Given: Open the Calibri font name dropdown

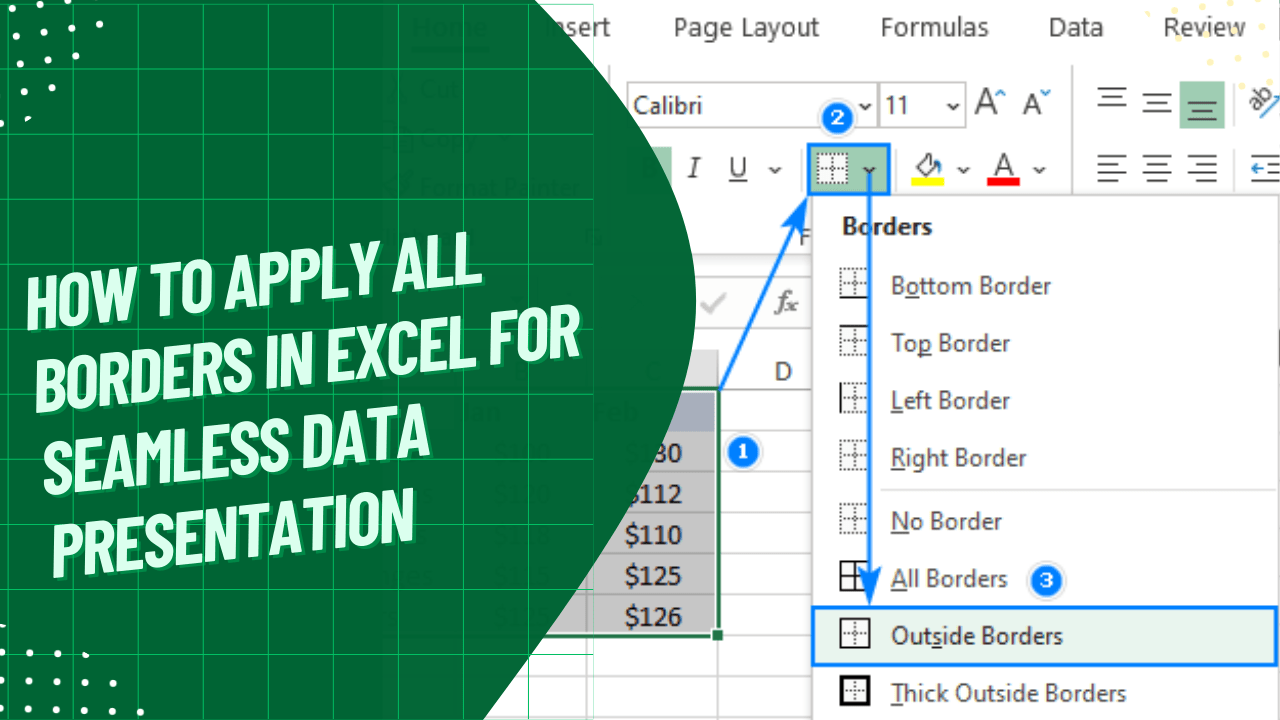Looking at the screenshot, I should coord(864,105).
